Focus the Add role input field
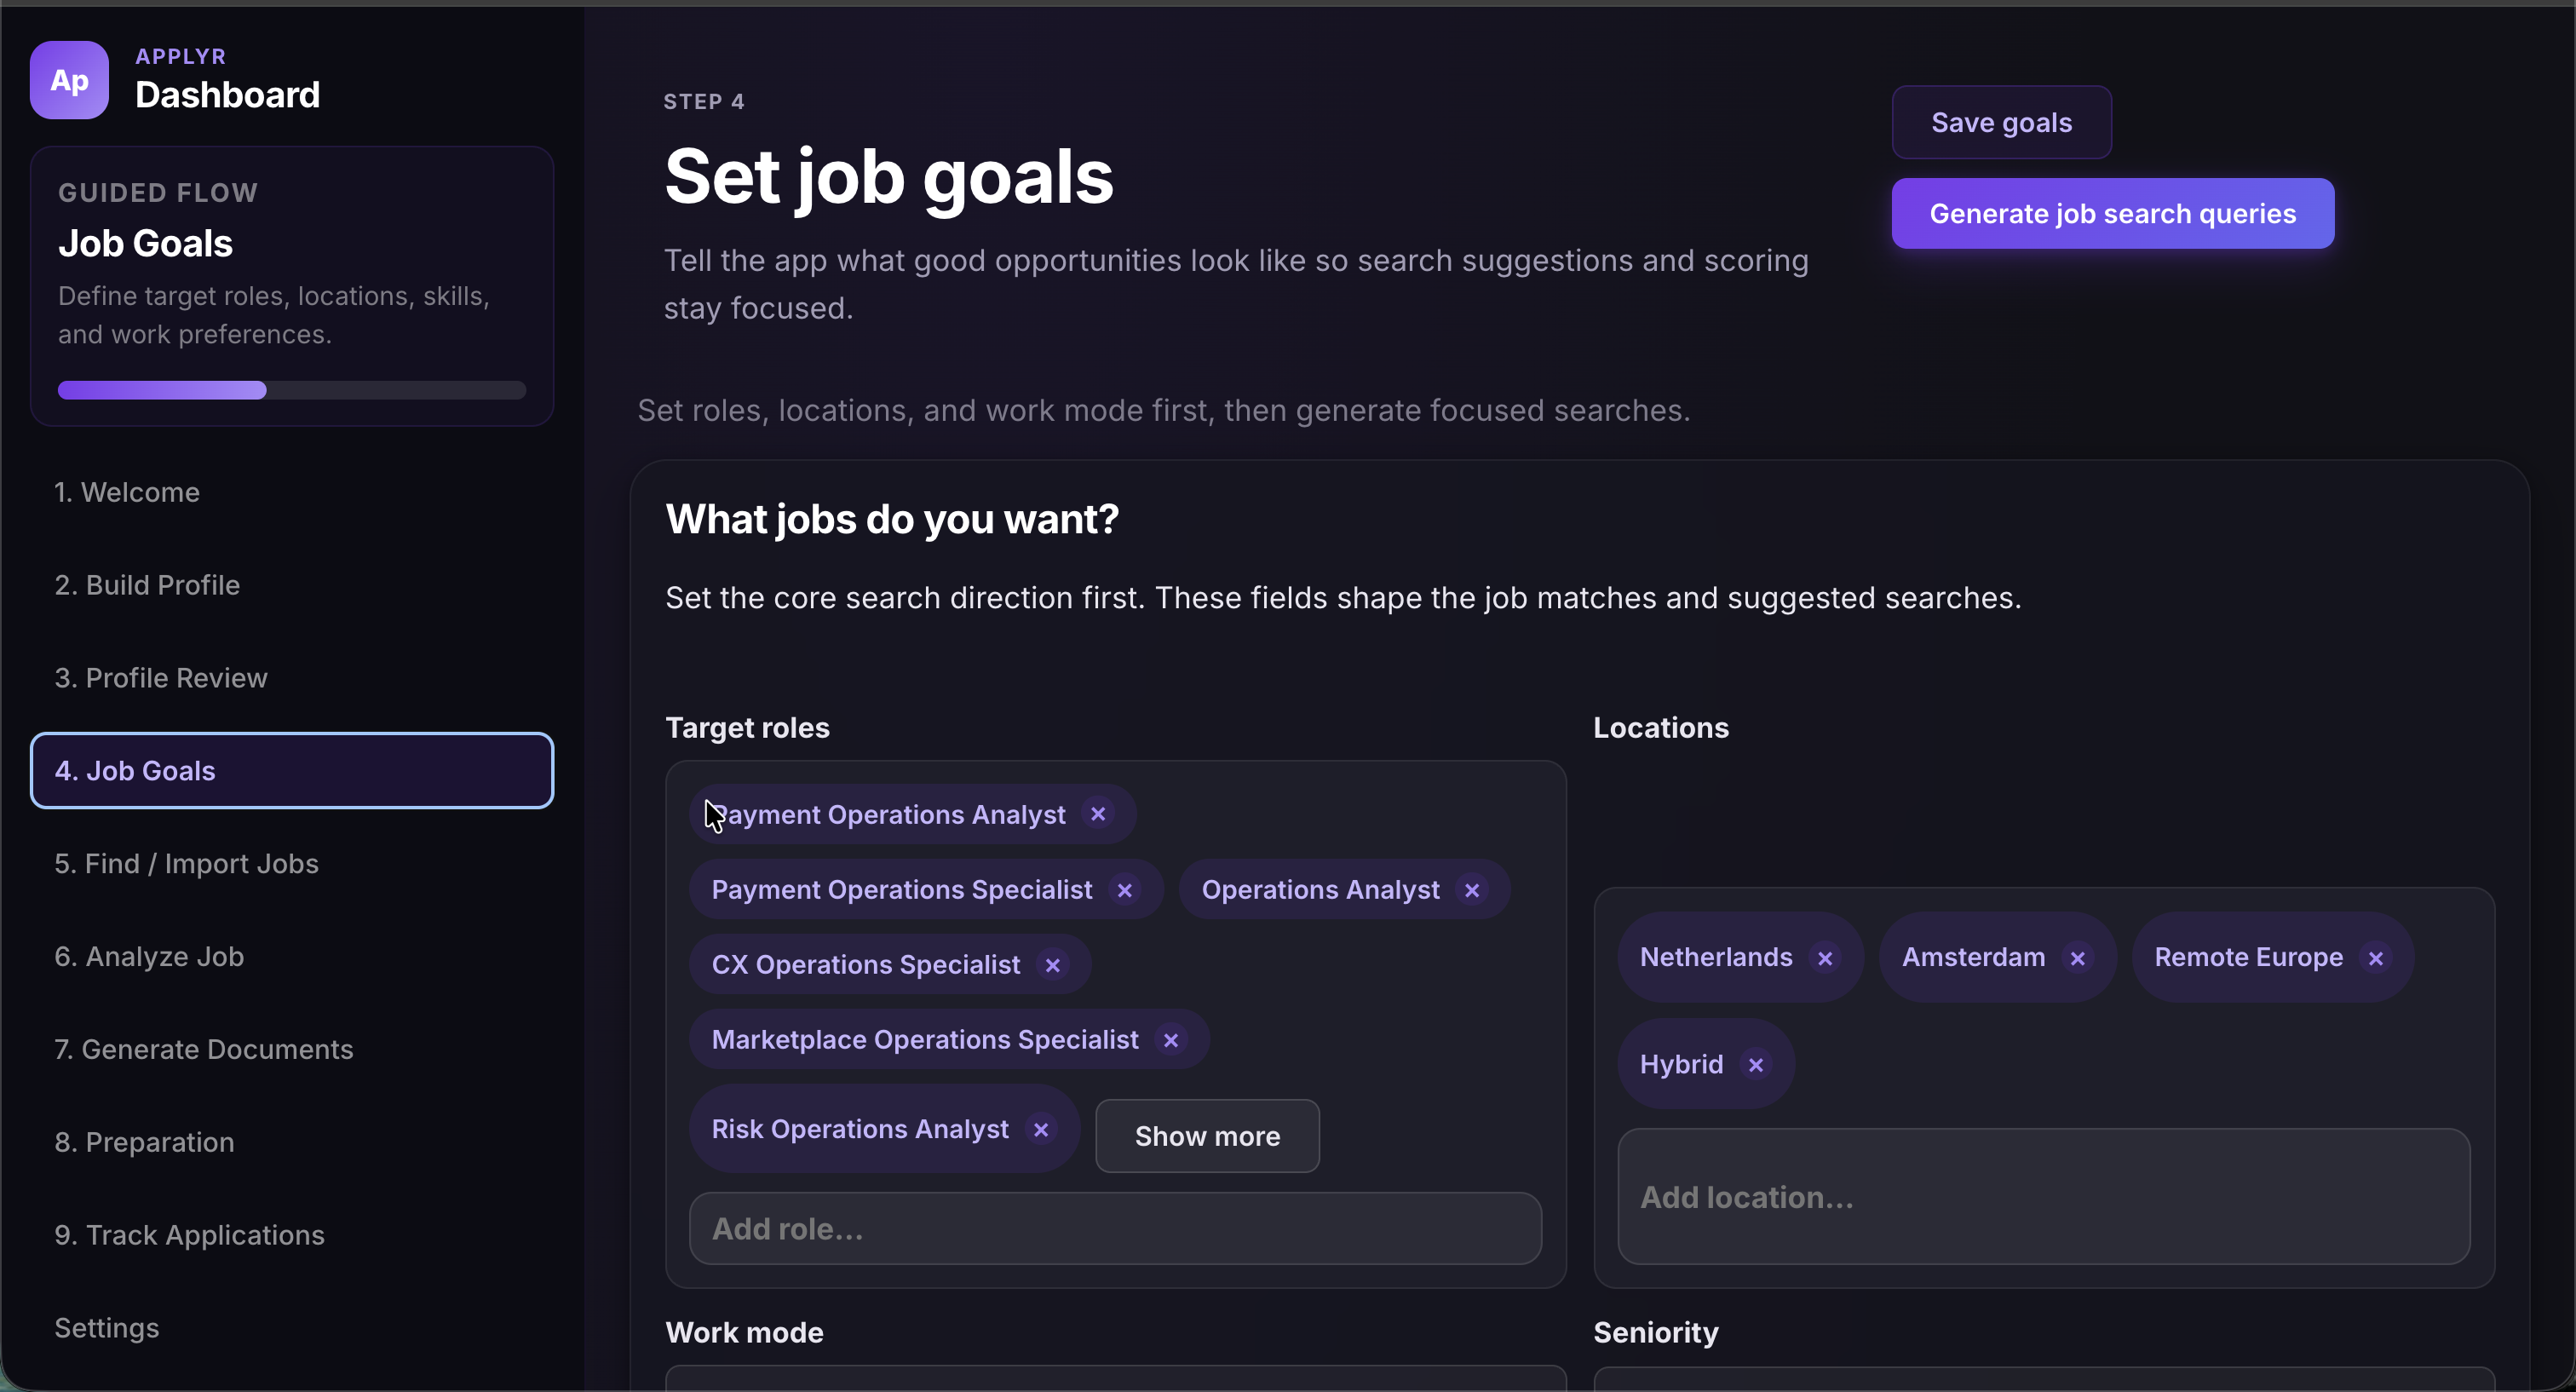 pos(1115,1229)
